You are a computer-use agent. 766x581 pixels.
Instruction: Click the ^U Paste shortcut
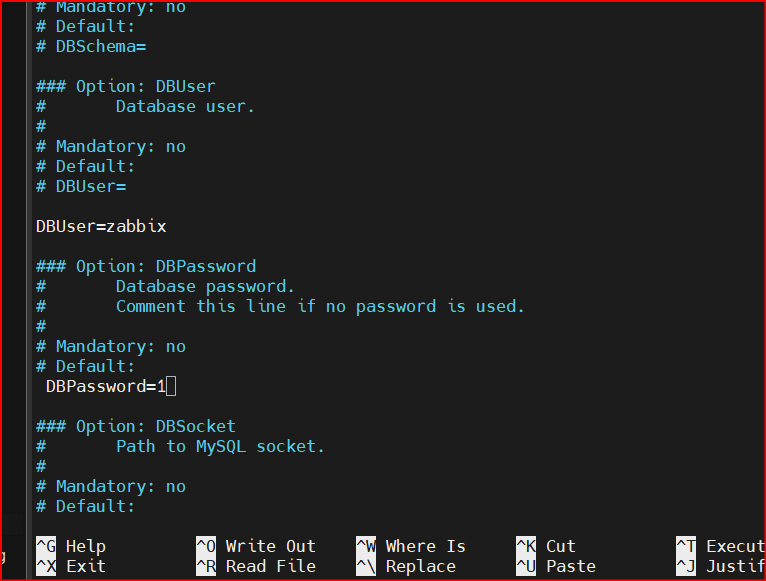pos(556,566)
